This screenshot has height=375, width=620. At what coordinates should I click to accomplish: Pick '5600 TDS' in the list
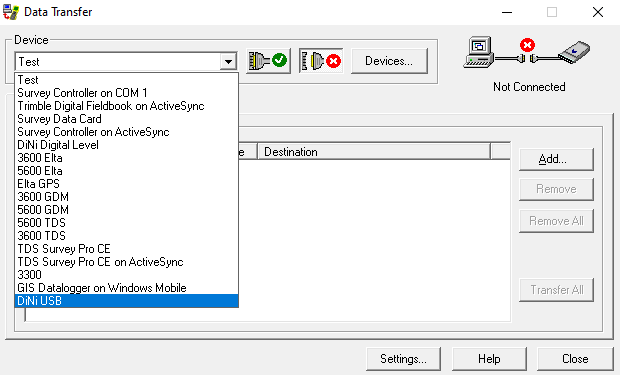[127, 223]
